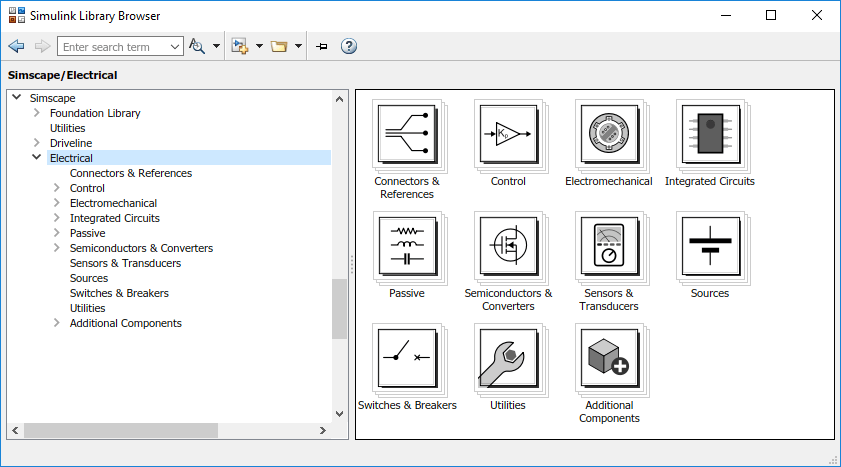Open the Integrated Circuits library icon
This screenshot has height=467, width=841.
pos(711,134)
